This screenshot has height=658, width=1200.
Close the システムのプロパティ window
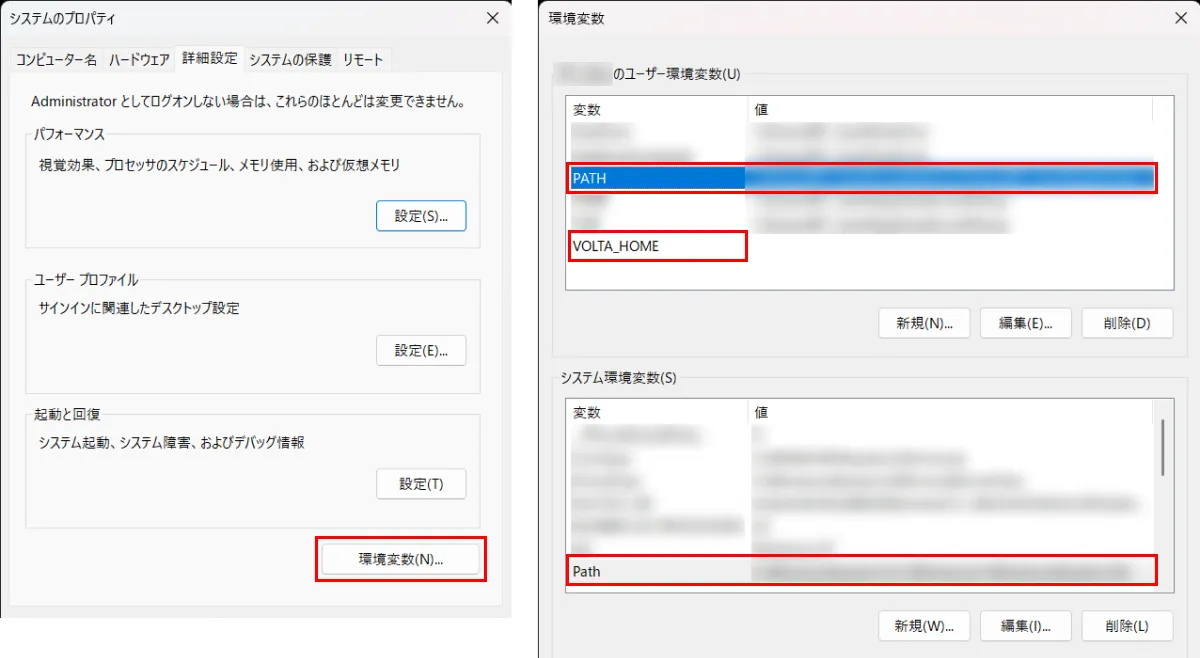point(492,18)
